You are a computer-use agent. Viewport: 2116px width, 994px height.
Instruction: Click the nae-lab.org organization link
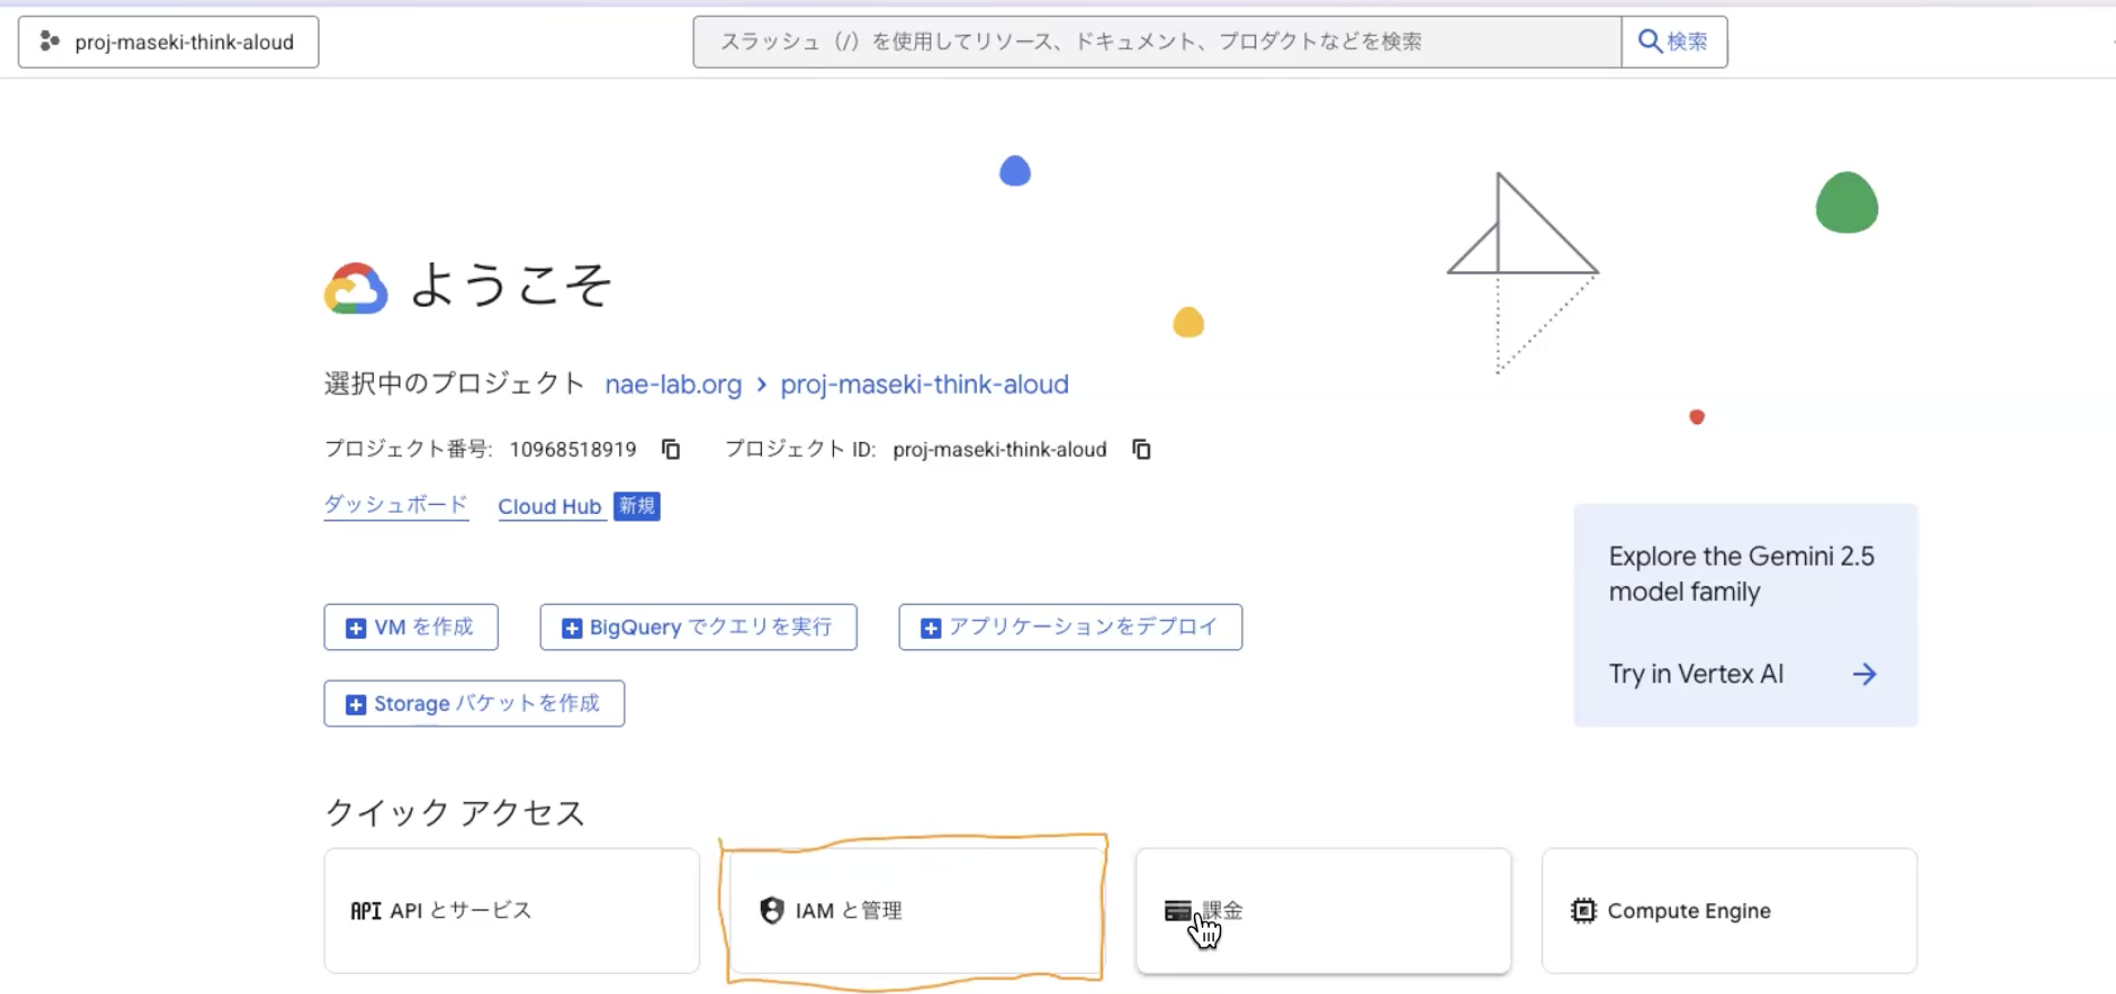(673, 384)
